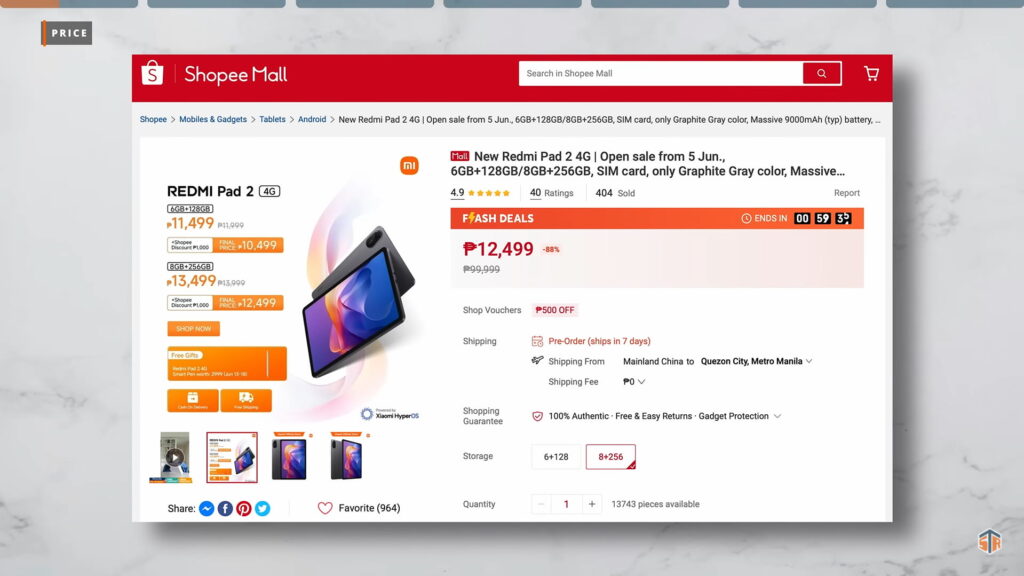Select the 6+128 storage option
1024x576 pixels.
[556, 456]
